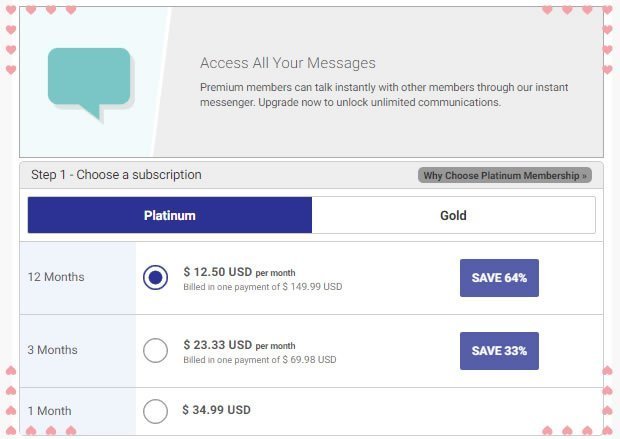Switch to the Platinum tab
620x439 pixels.
170,215
